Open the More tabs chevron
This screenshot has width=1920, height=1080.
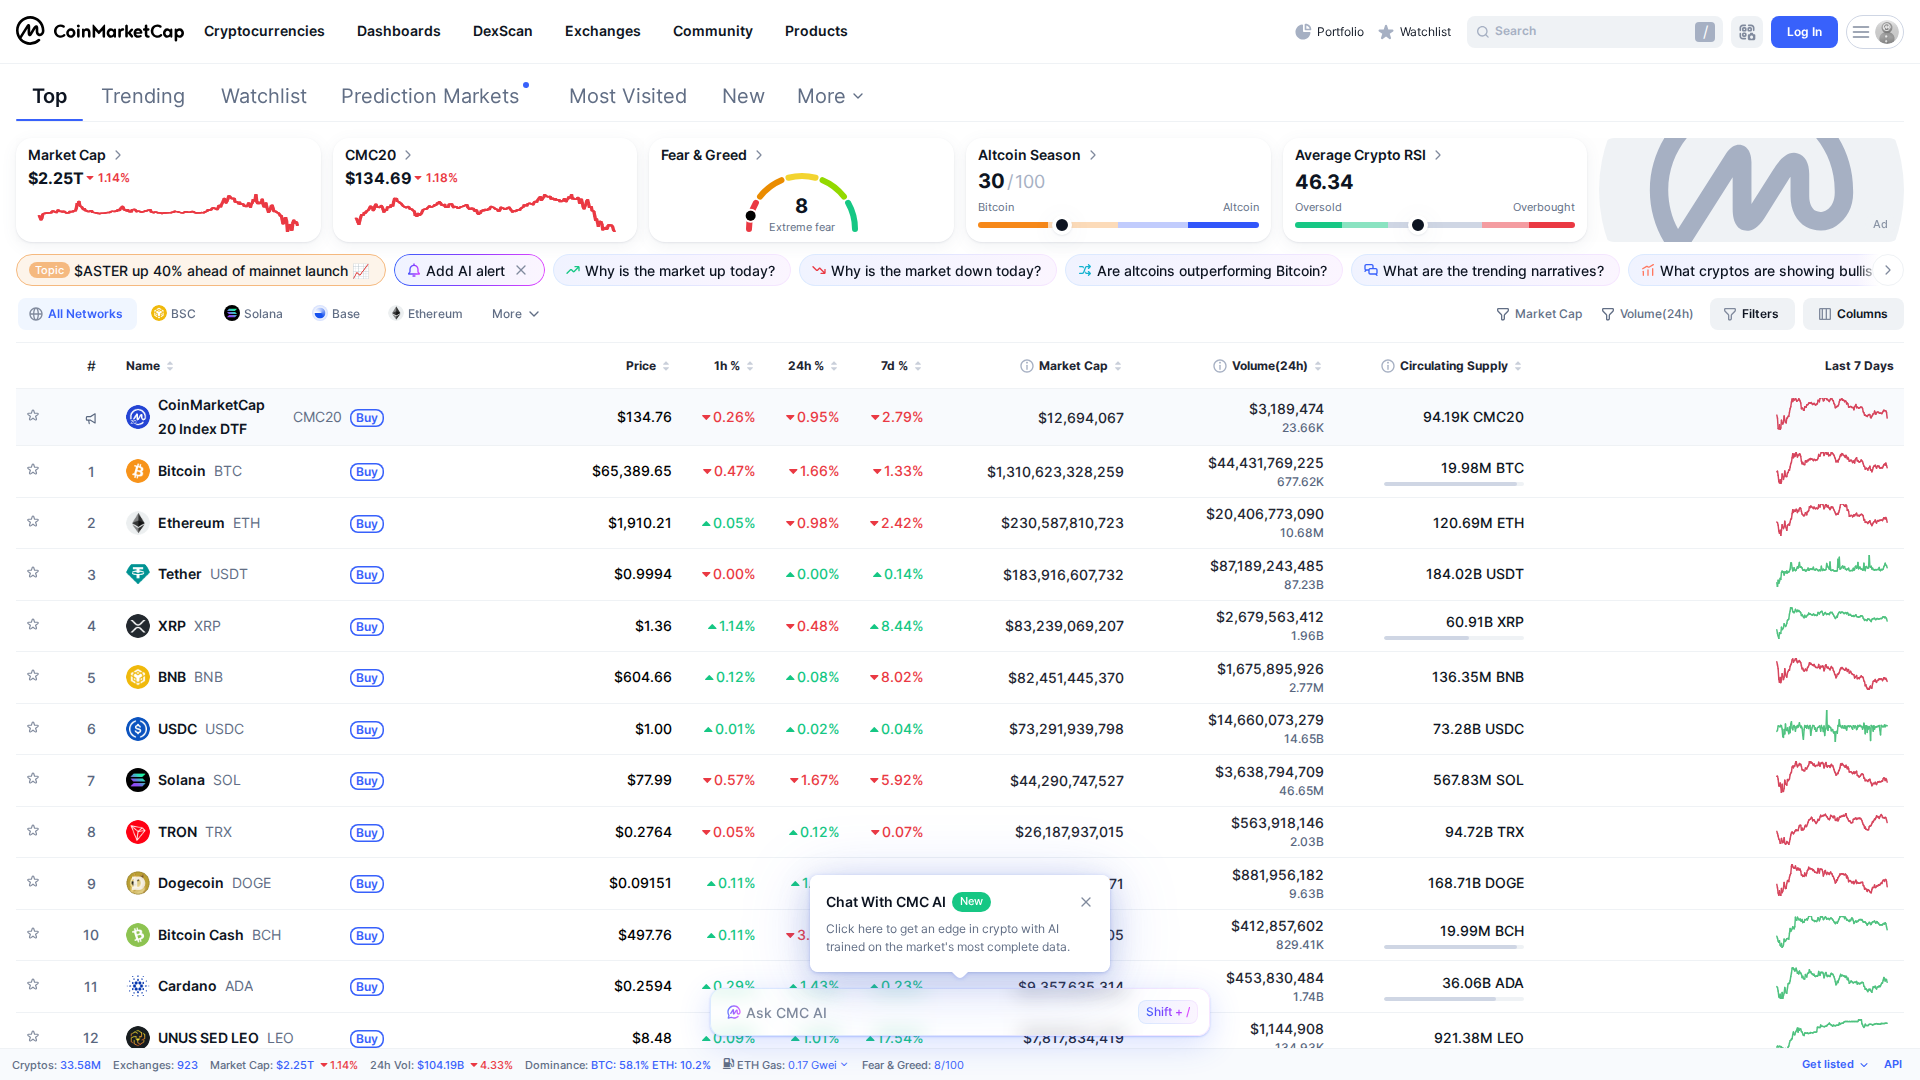coord(856,96)
